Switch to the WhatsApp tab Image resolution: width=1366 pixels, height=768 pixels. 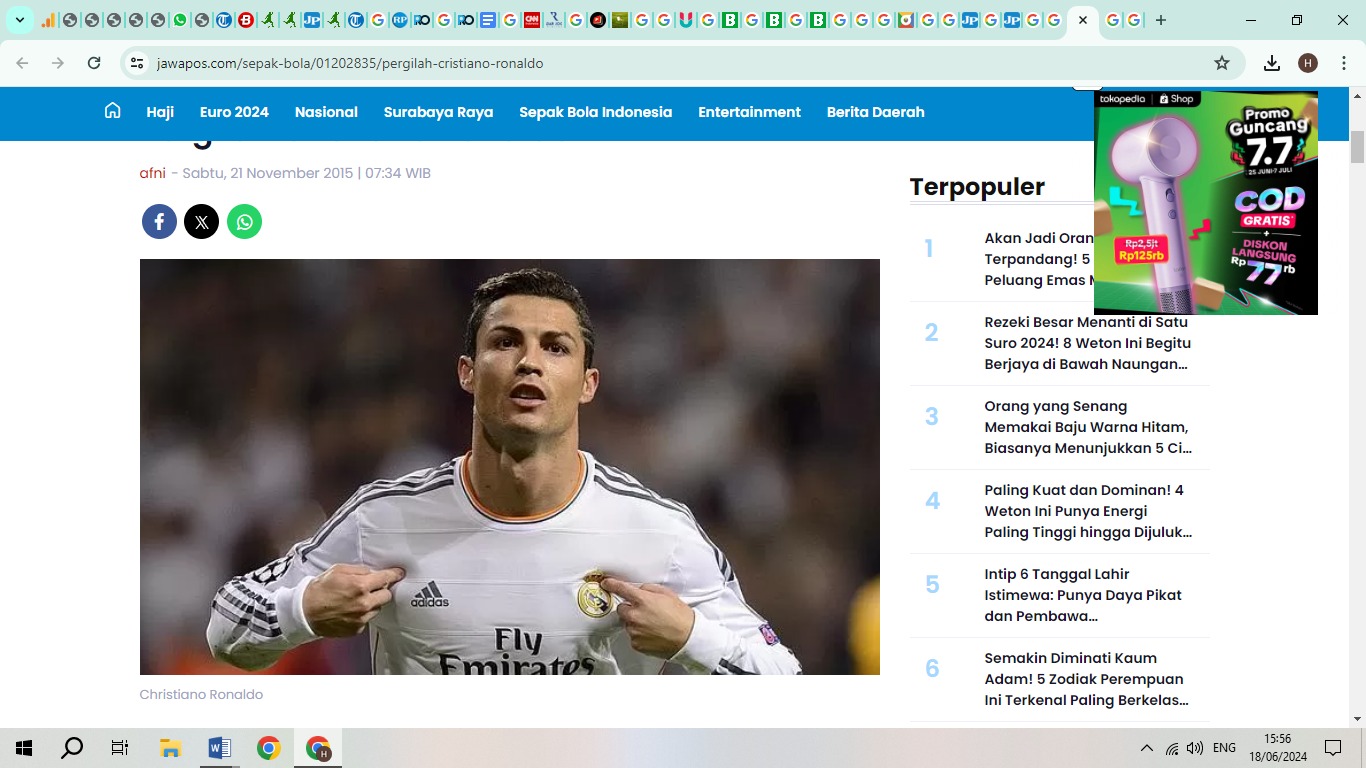[180, 20]
